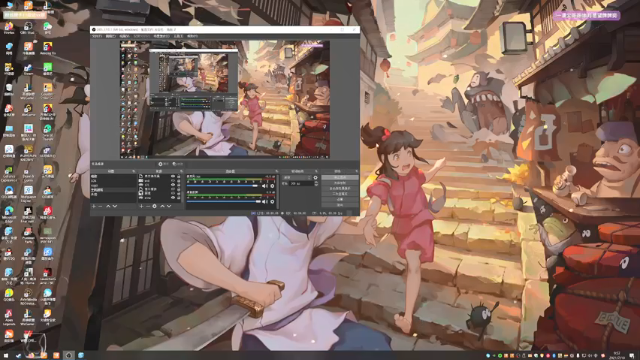The width and height of the screenshot is (640, 360).
Task: Click OBS icon on the taskbar
Action: coord(69,356)
